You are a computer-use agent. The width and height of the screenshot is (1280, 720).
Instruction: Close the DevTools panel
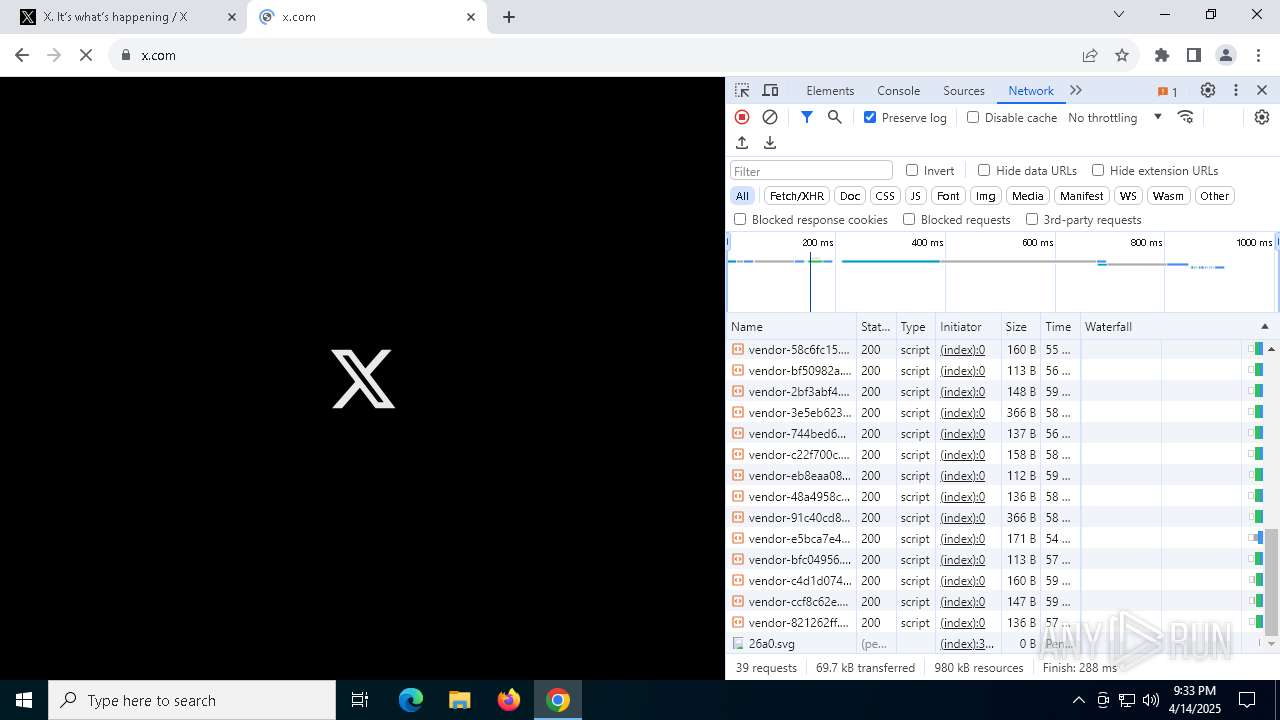coord(1262,90)
